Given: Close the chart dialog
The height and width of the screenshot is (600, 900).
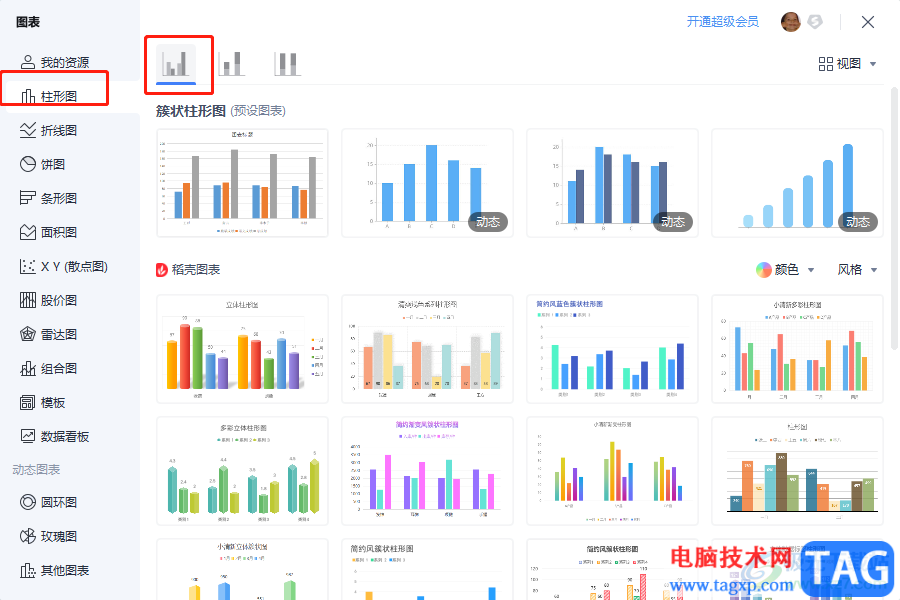Looking at the screenshot, I should [x=867, y=22].
